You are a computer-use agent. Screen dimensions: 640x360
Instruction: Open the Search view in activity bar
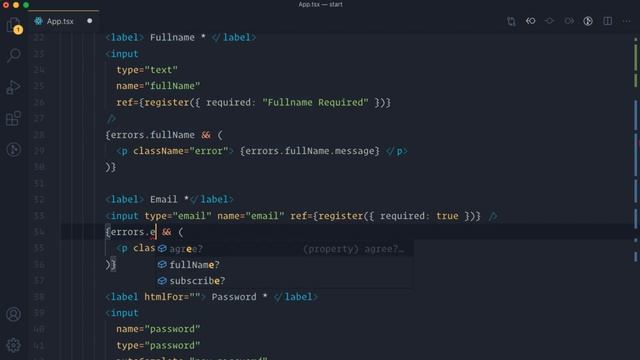13,55
